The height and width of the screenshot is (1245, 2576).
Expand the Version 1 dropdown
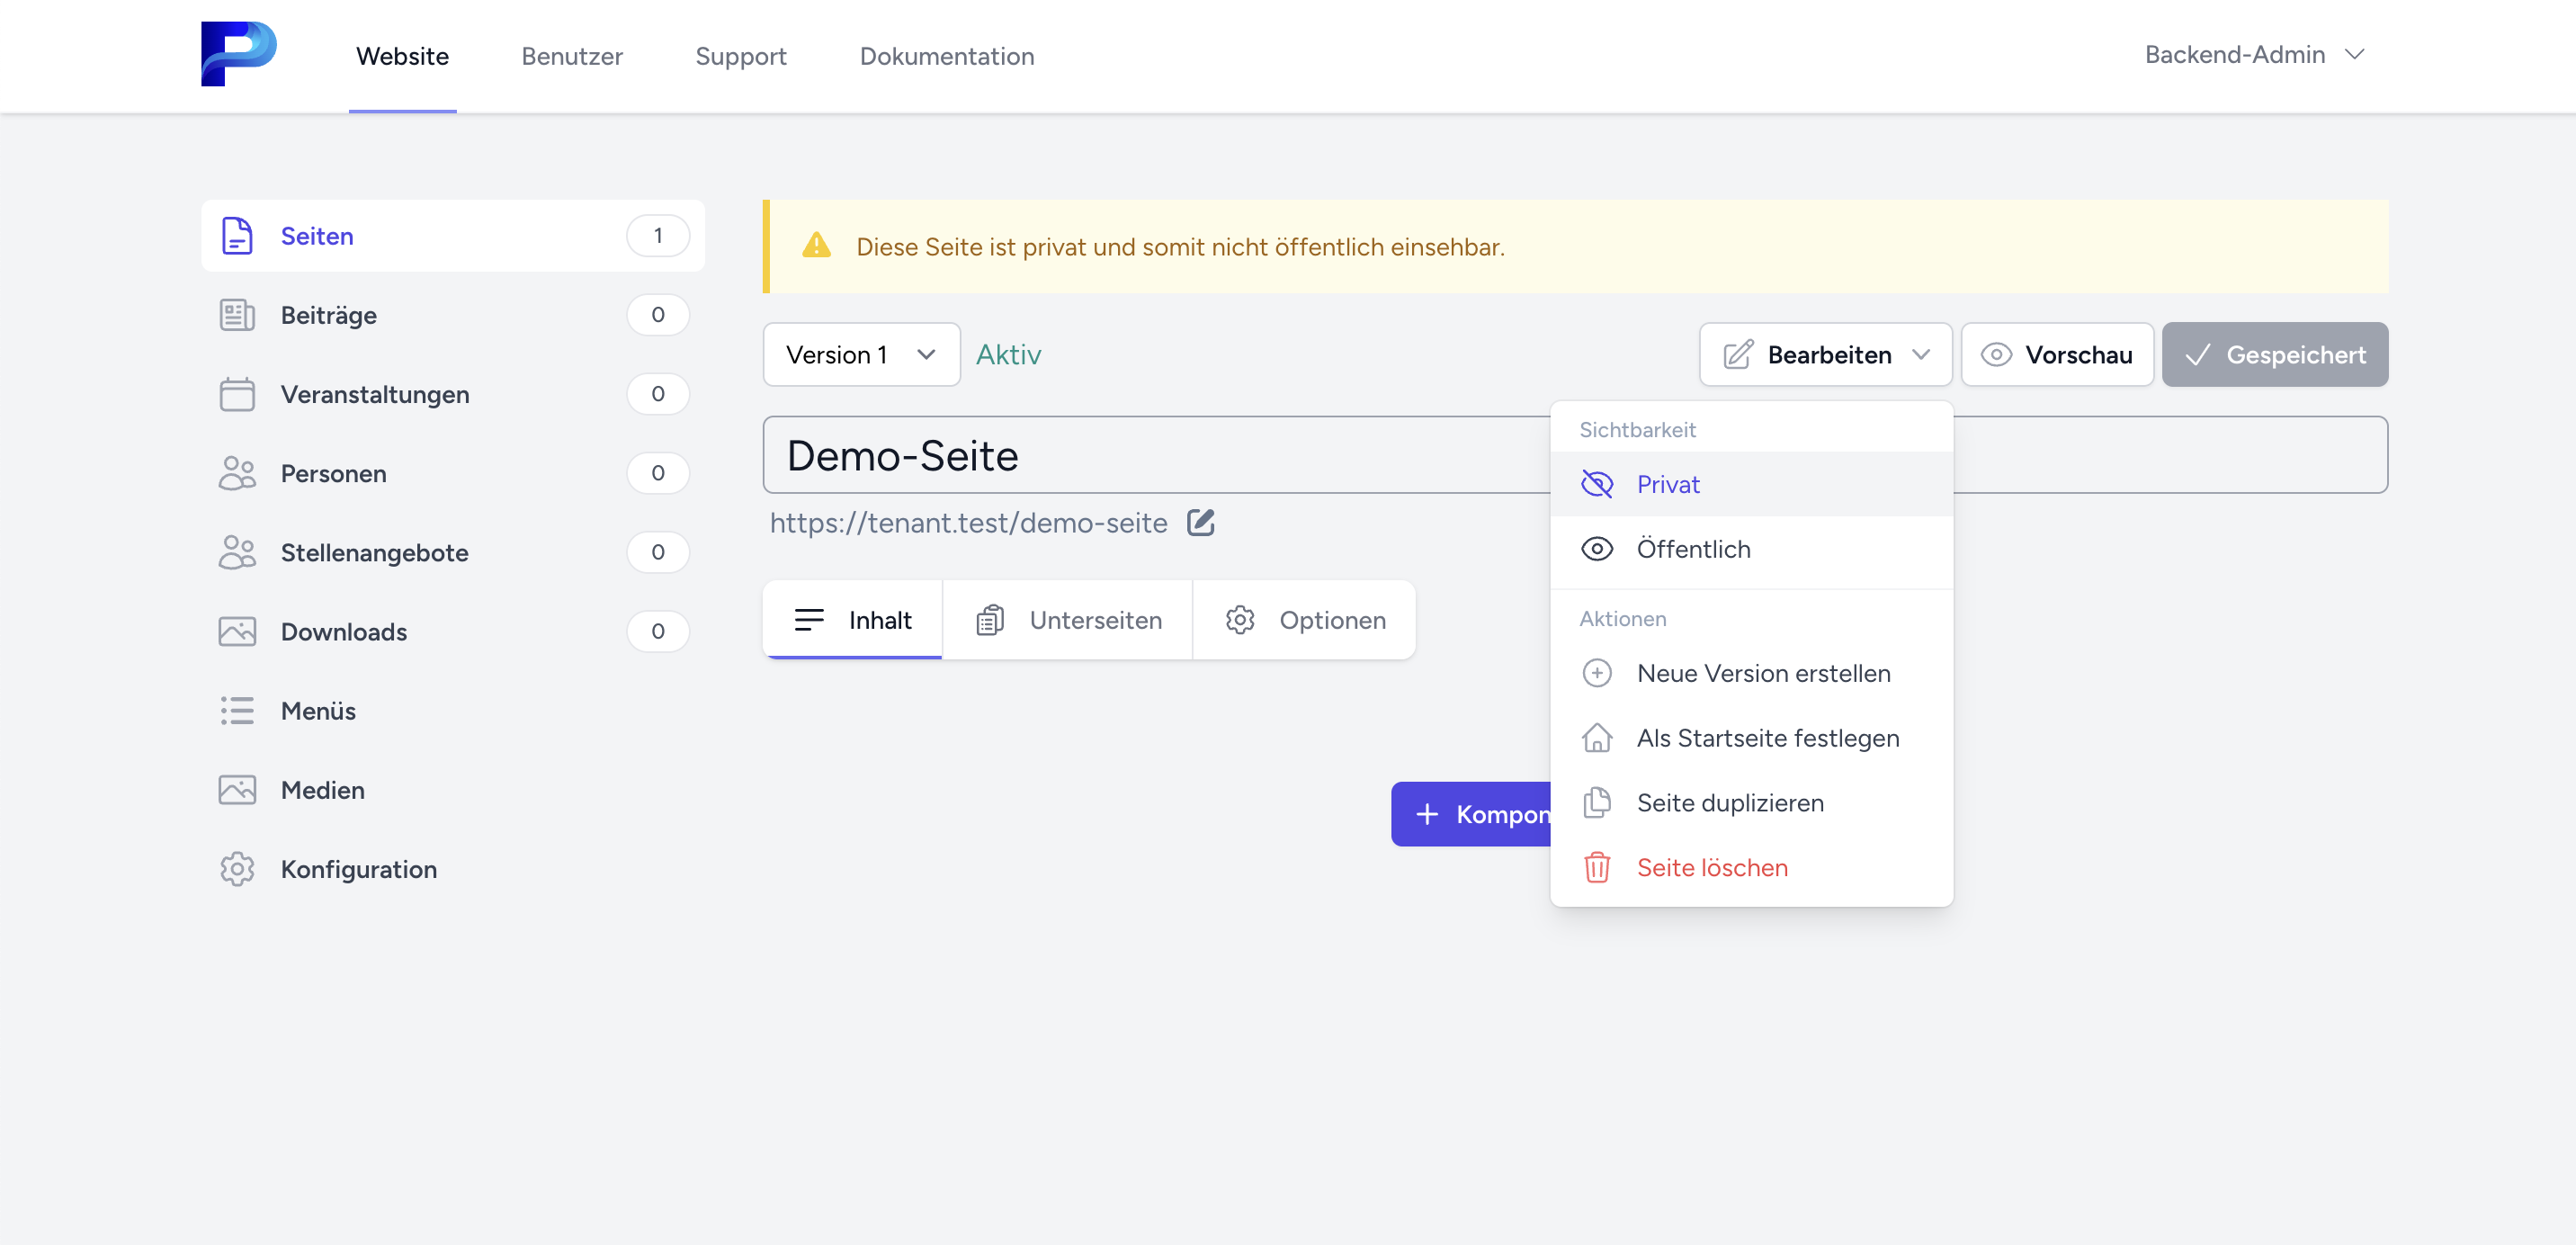860,355
